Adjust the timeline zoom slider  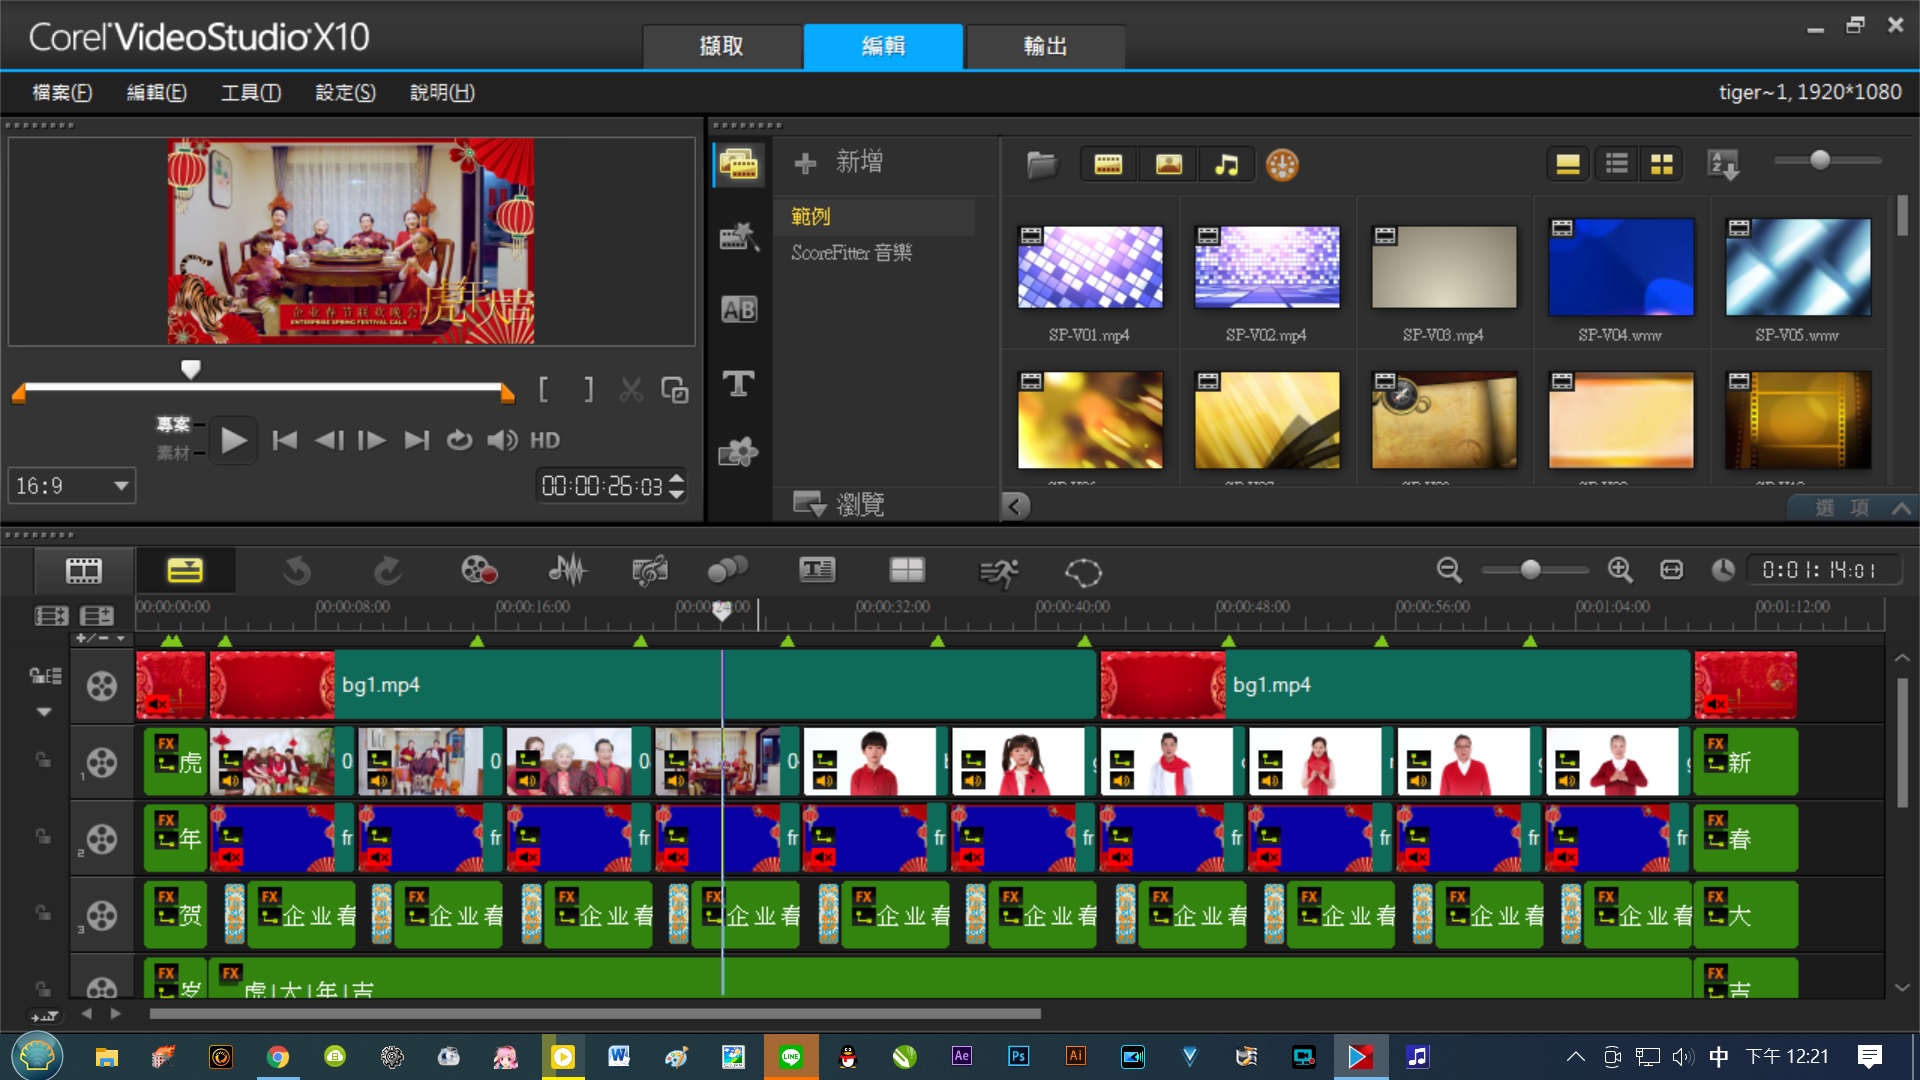click(x=1531, y=570)
